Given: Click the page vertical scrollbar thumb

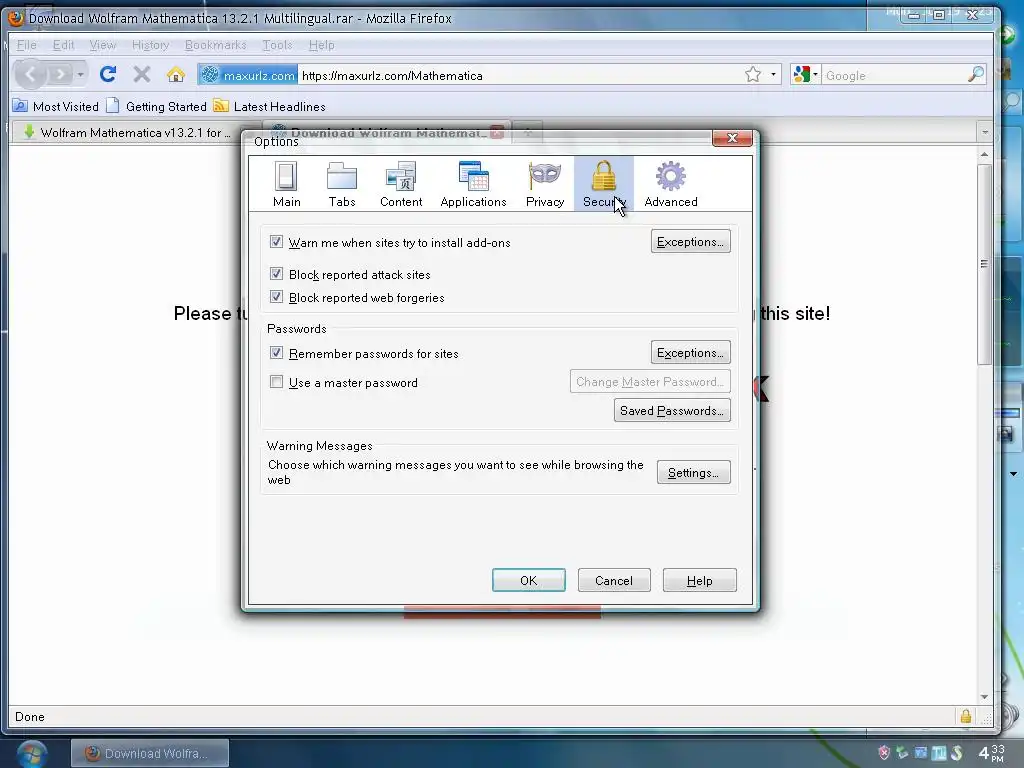Looking at the screenshot, I should [984, 264].
